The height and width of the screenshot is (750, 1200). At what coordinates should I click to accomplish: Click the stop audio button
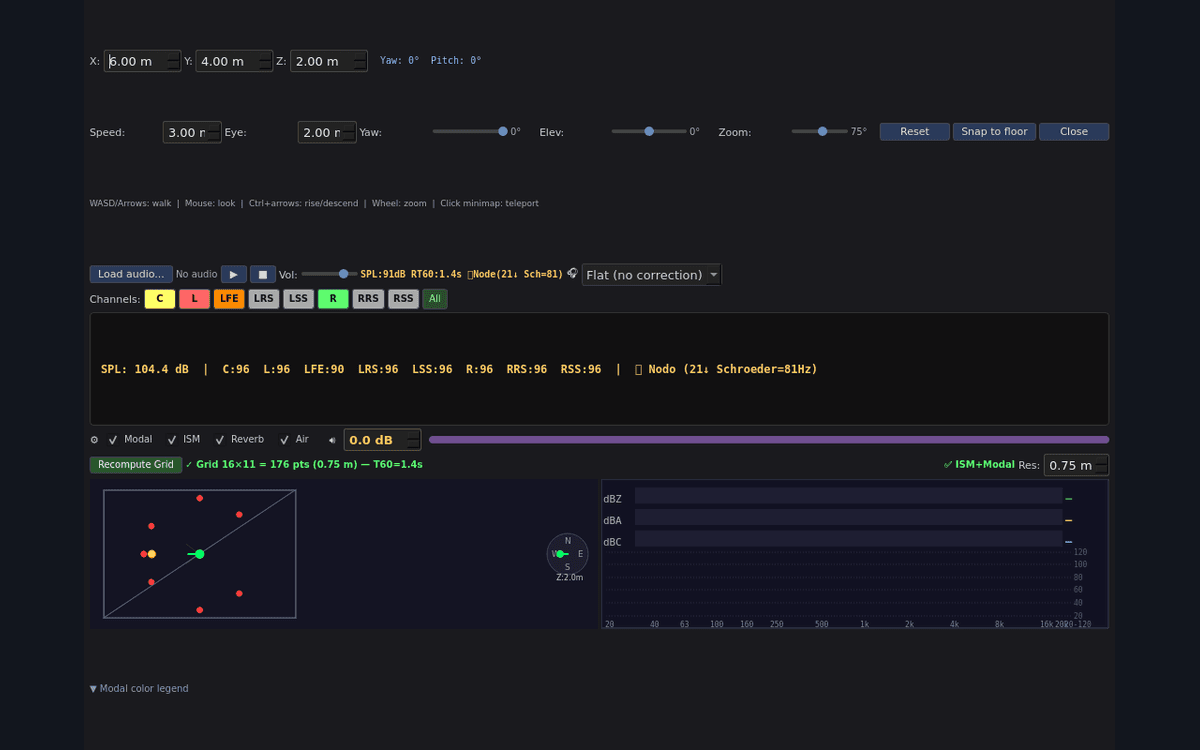[x=263, y=274]
